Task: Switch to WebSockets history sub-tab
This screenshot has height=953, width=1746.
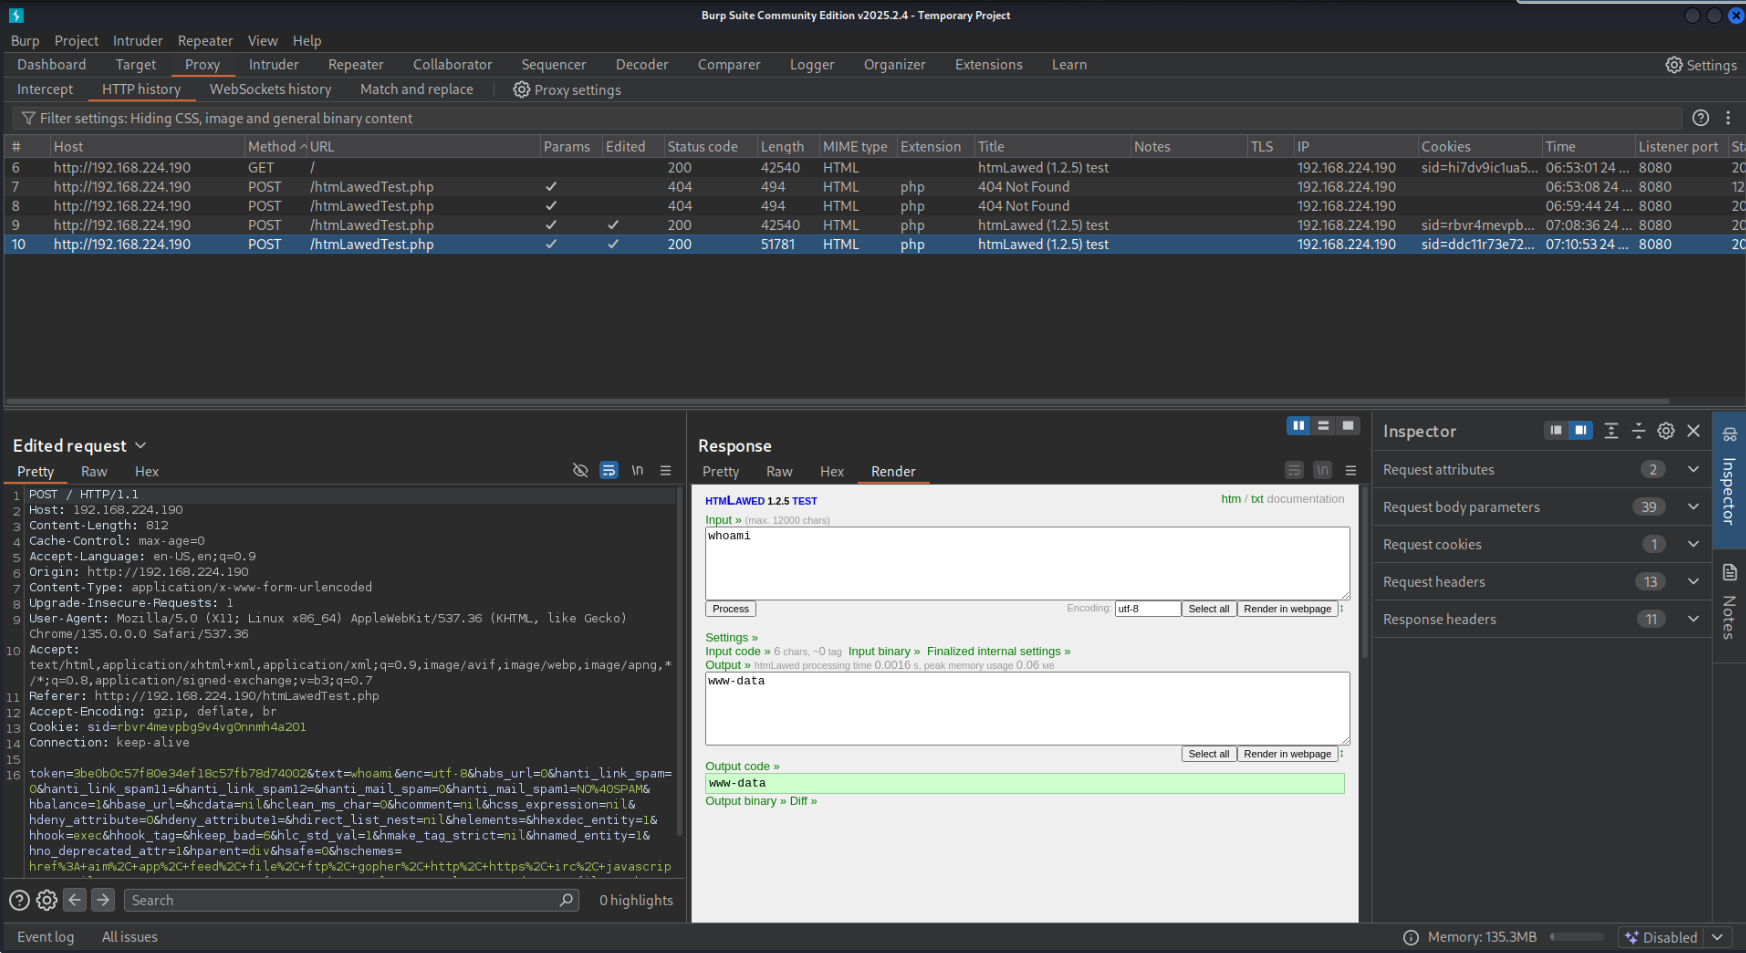Action: pos(270,89)
